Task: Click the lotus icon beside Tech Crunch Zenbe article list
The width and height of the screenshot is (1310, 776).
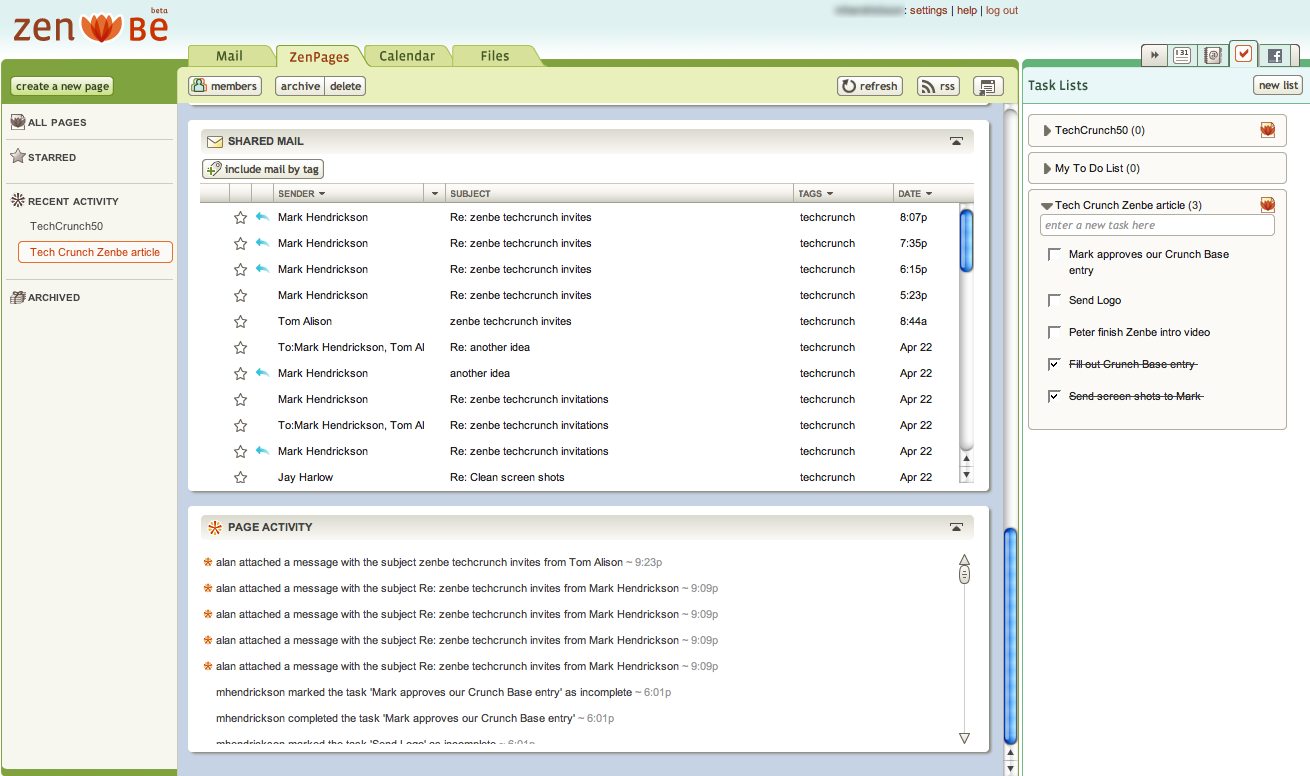Action: coord(1267,205)
